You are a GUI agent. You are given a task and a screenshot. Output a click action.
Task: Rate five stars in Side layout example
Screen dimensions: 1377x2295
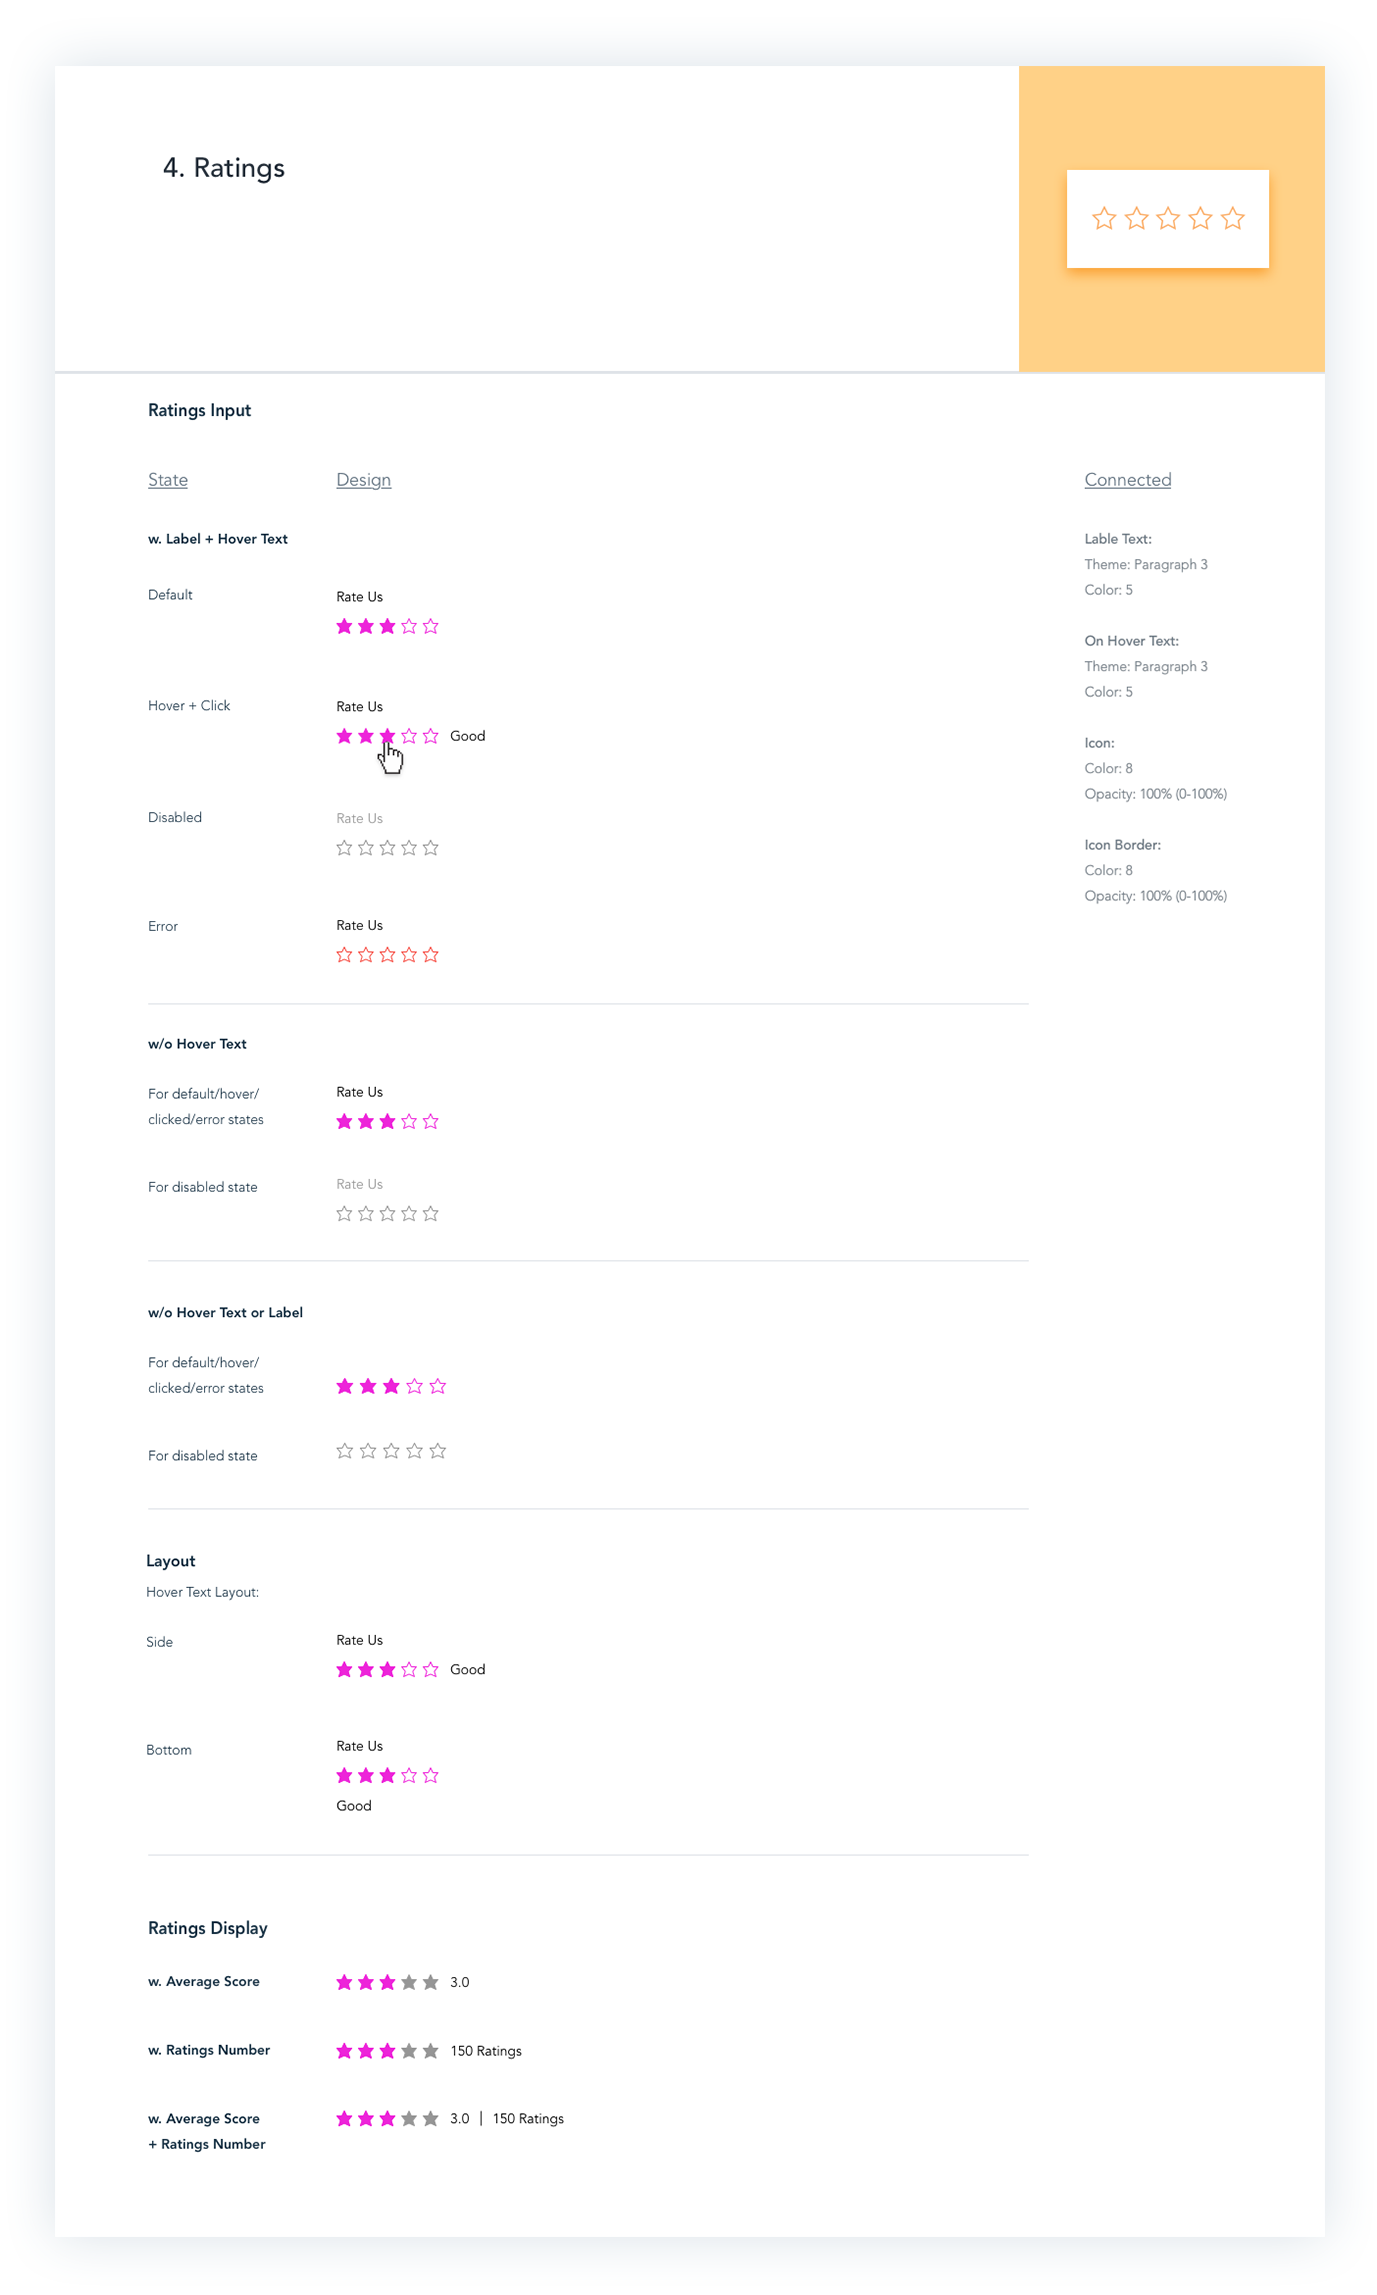click(431, 1670)
